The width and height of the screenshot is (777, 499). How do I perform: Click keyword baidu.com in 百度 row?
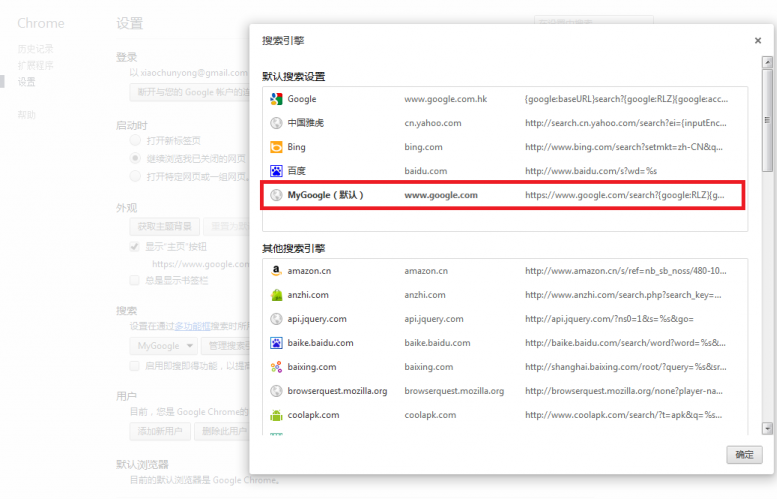(x=426, y=171)
